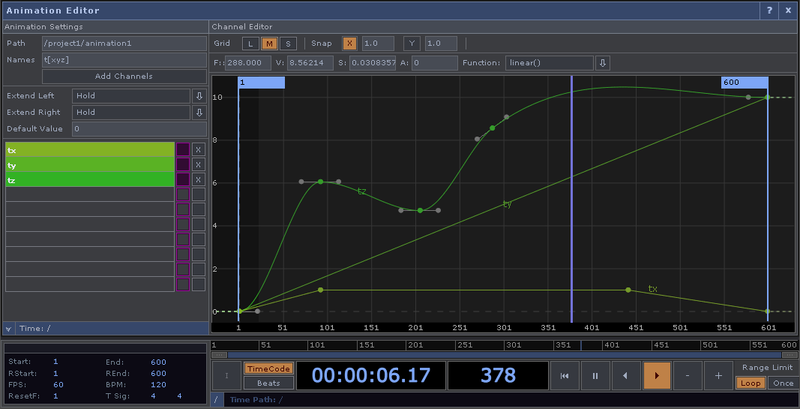Click the End value 600
The height and width of the screenshot is (409, 800).
158,362
